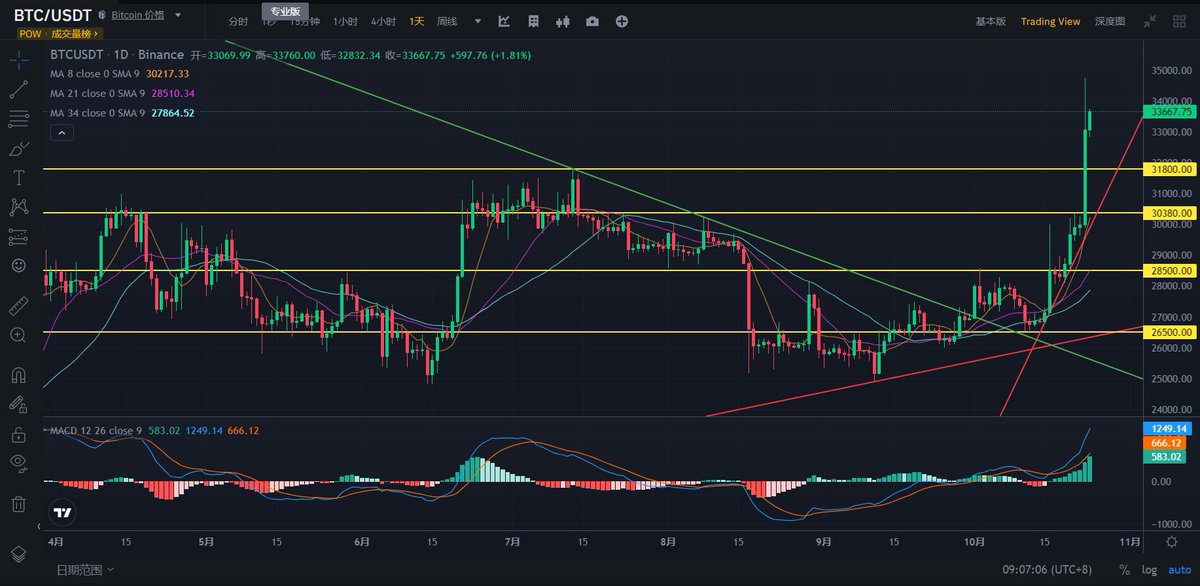Select the brush drawing tool
Screen dimensions: 1200x586
click(x=18, y=148)
